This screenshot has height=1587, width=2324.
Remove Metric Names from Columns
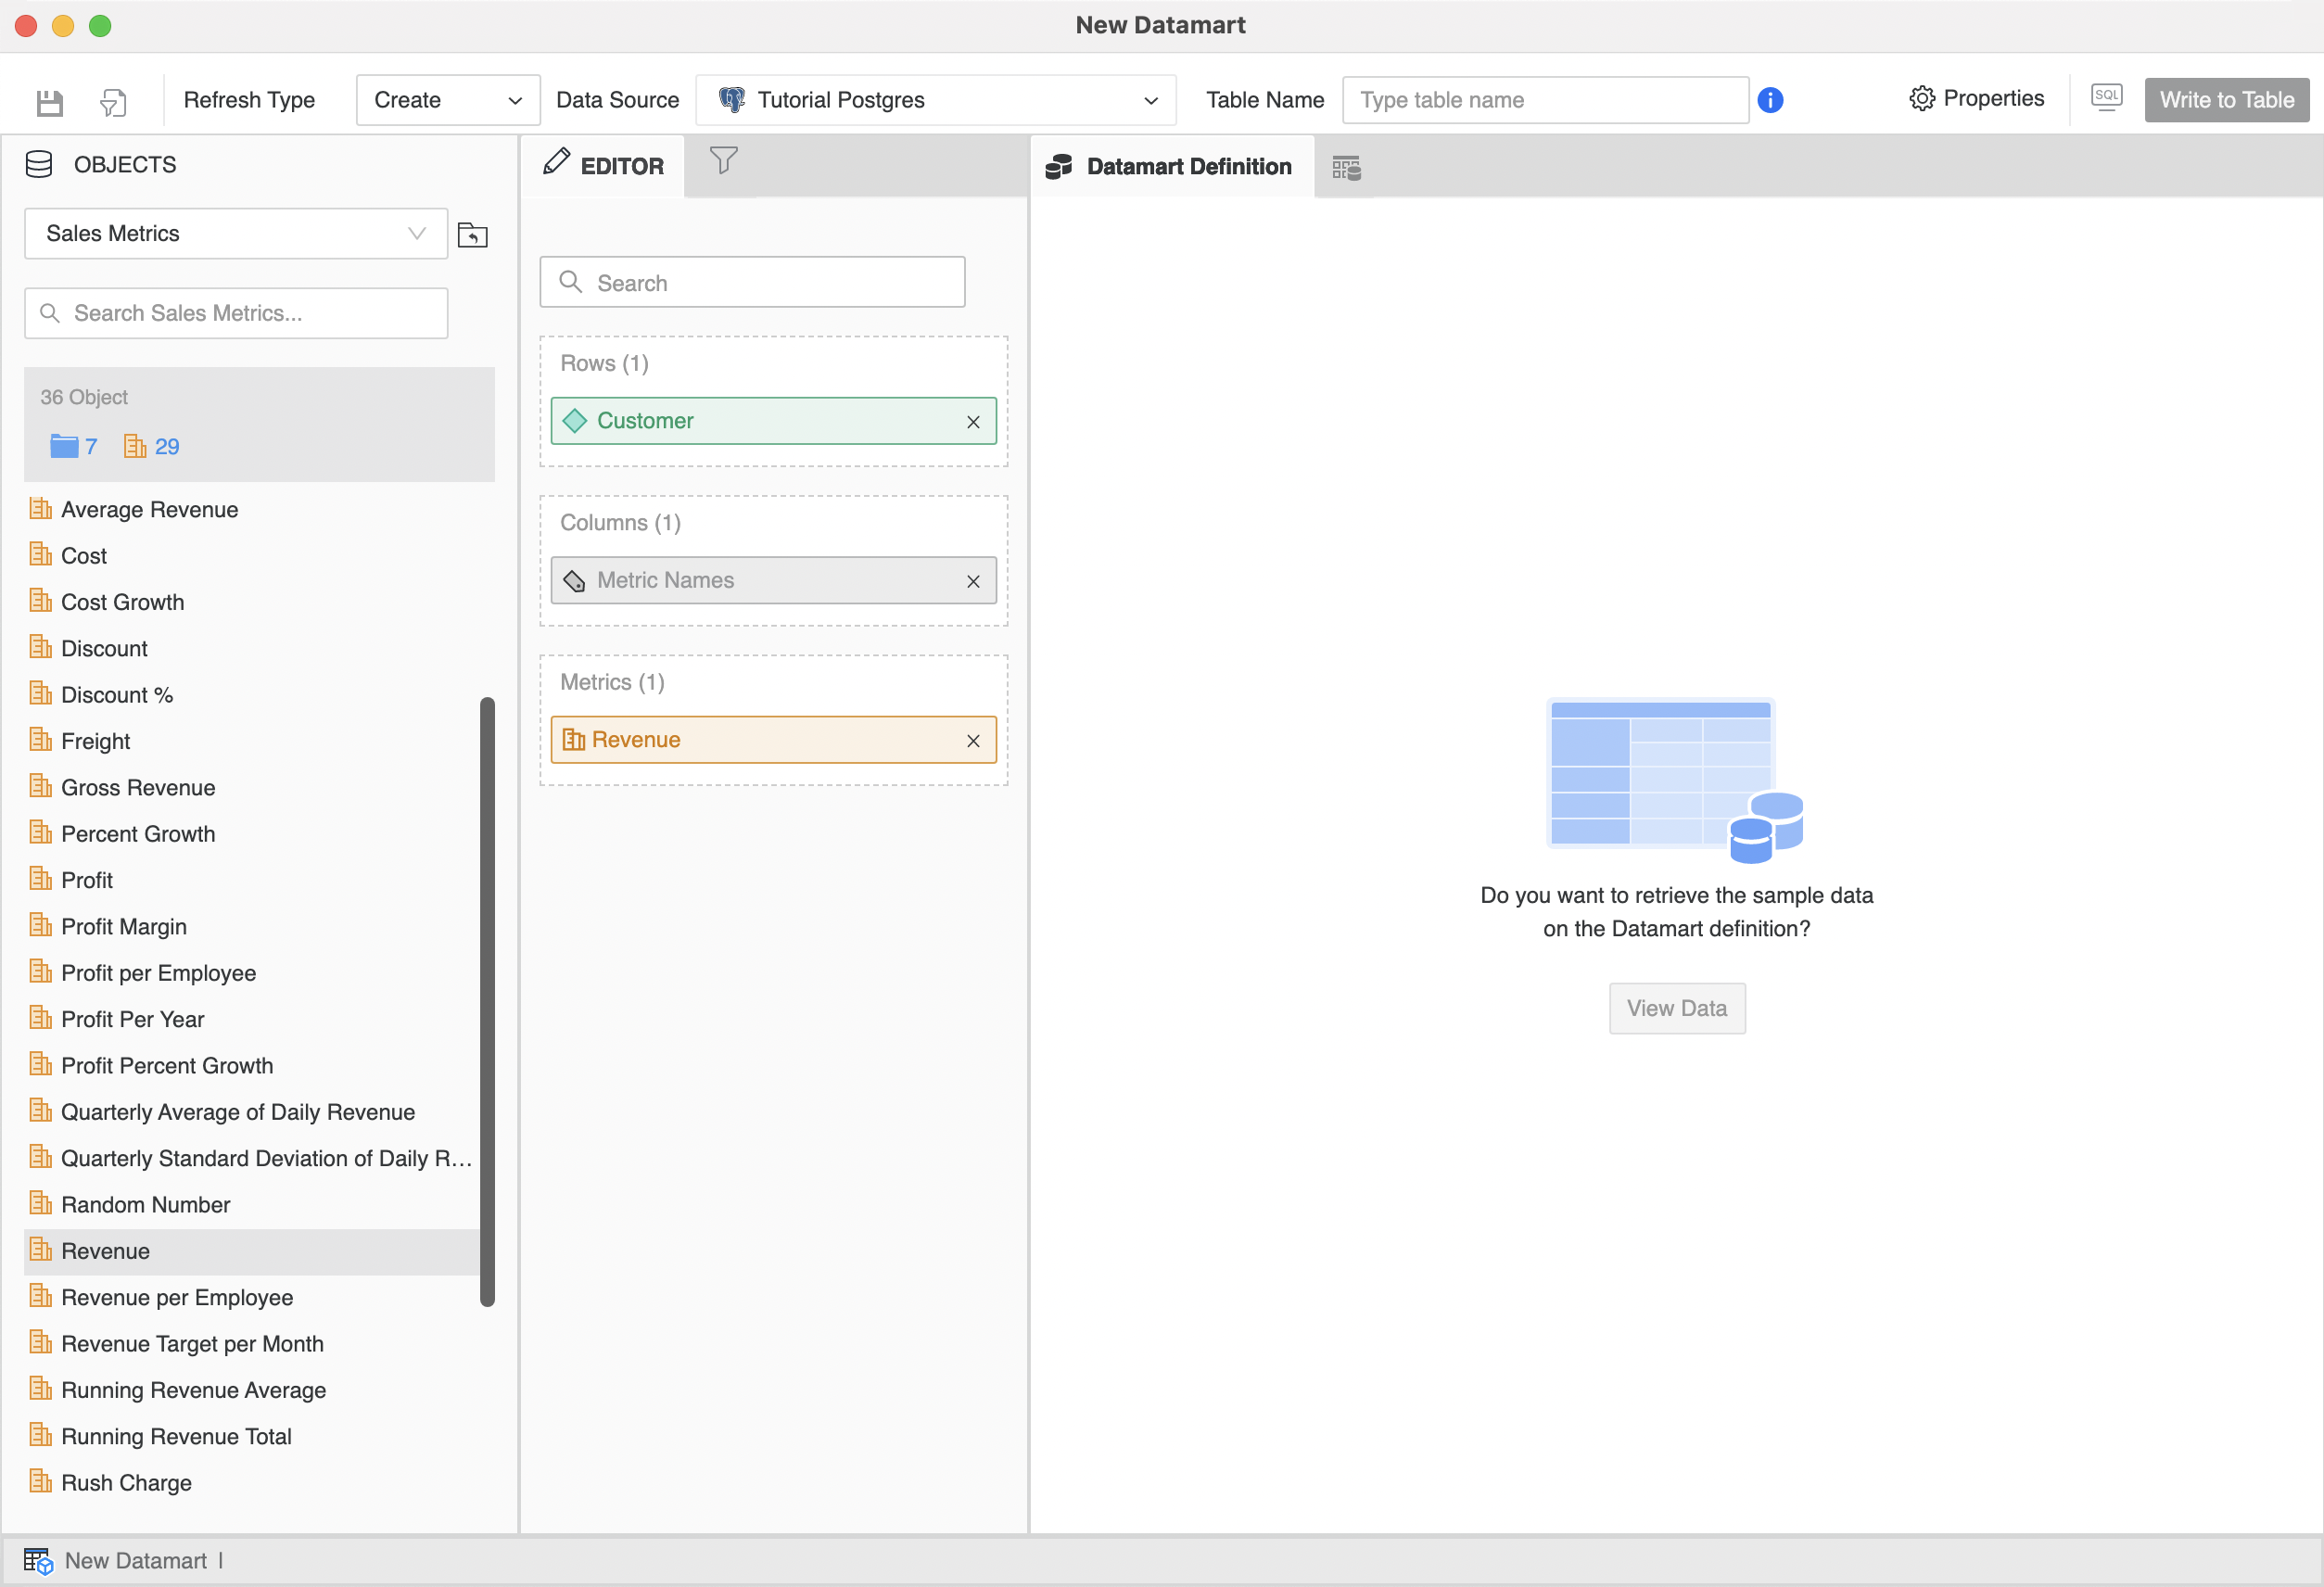[972, 581]
